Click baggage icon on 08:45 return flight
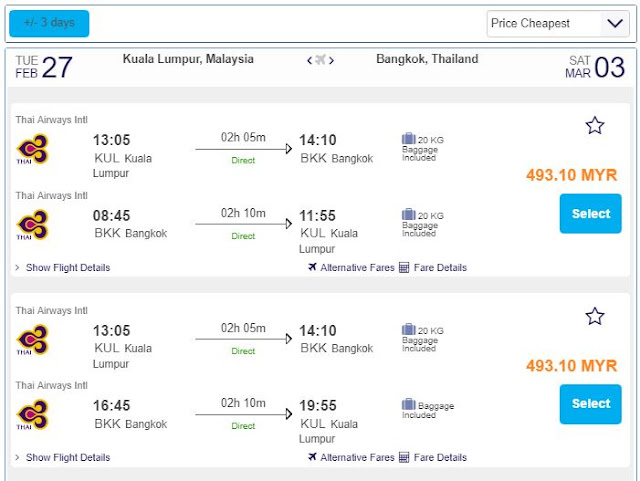 click(x=408, y=214)
